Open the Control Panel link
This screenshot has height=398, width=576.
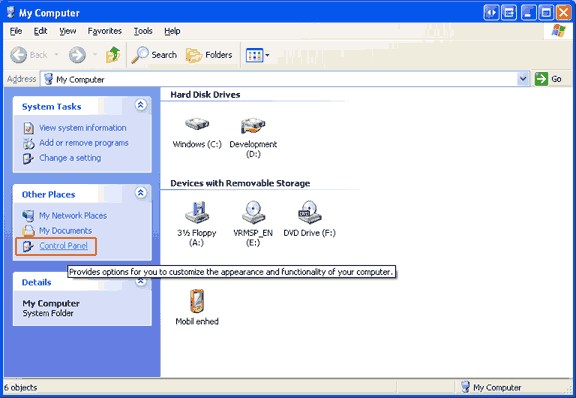(63, 246)
